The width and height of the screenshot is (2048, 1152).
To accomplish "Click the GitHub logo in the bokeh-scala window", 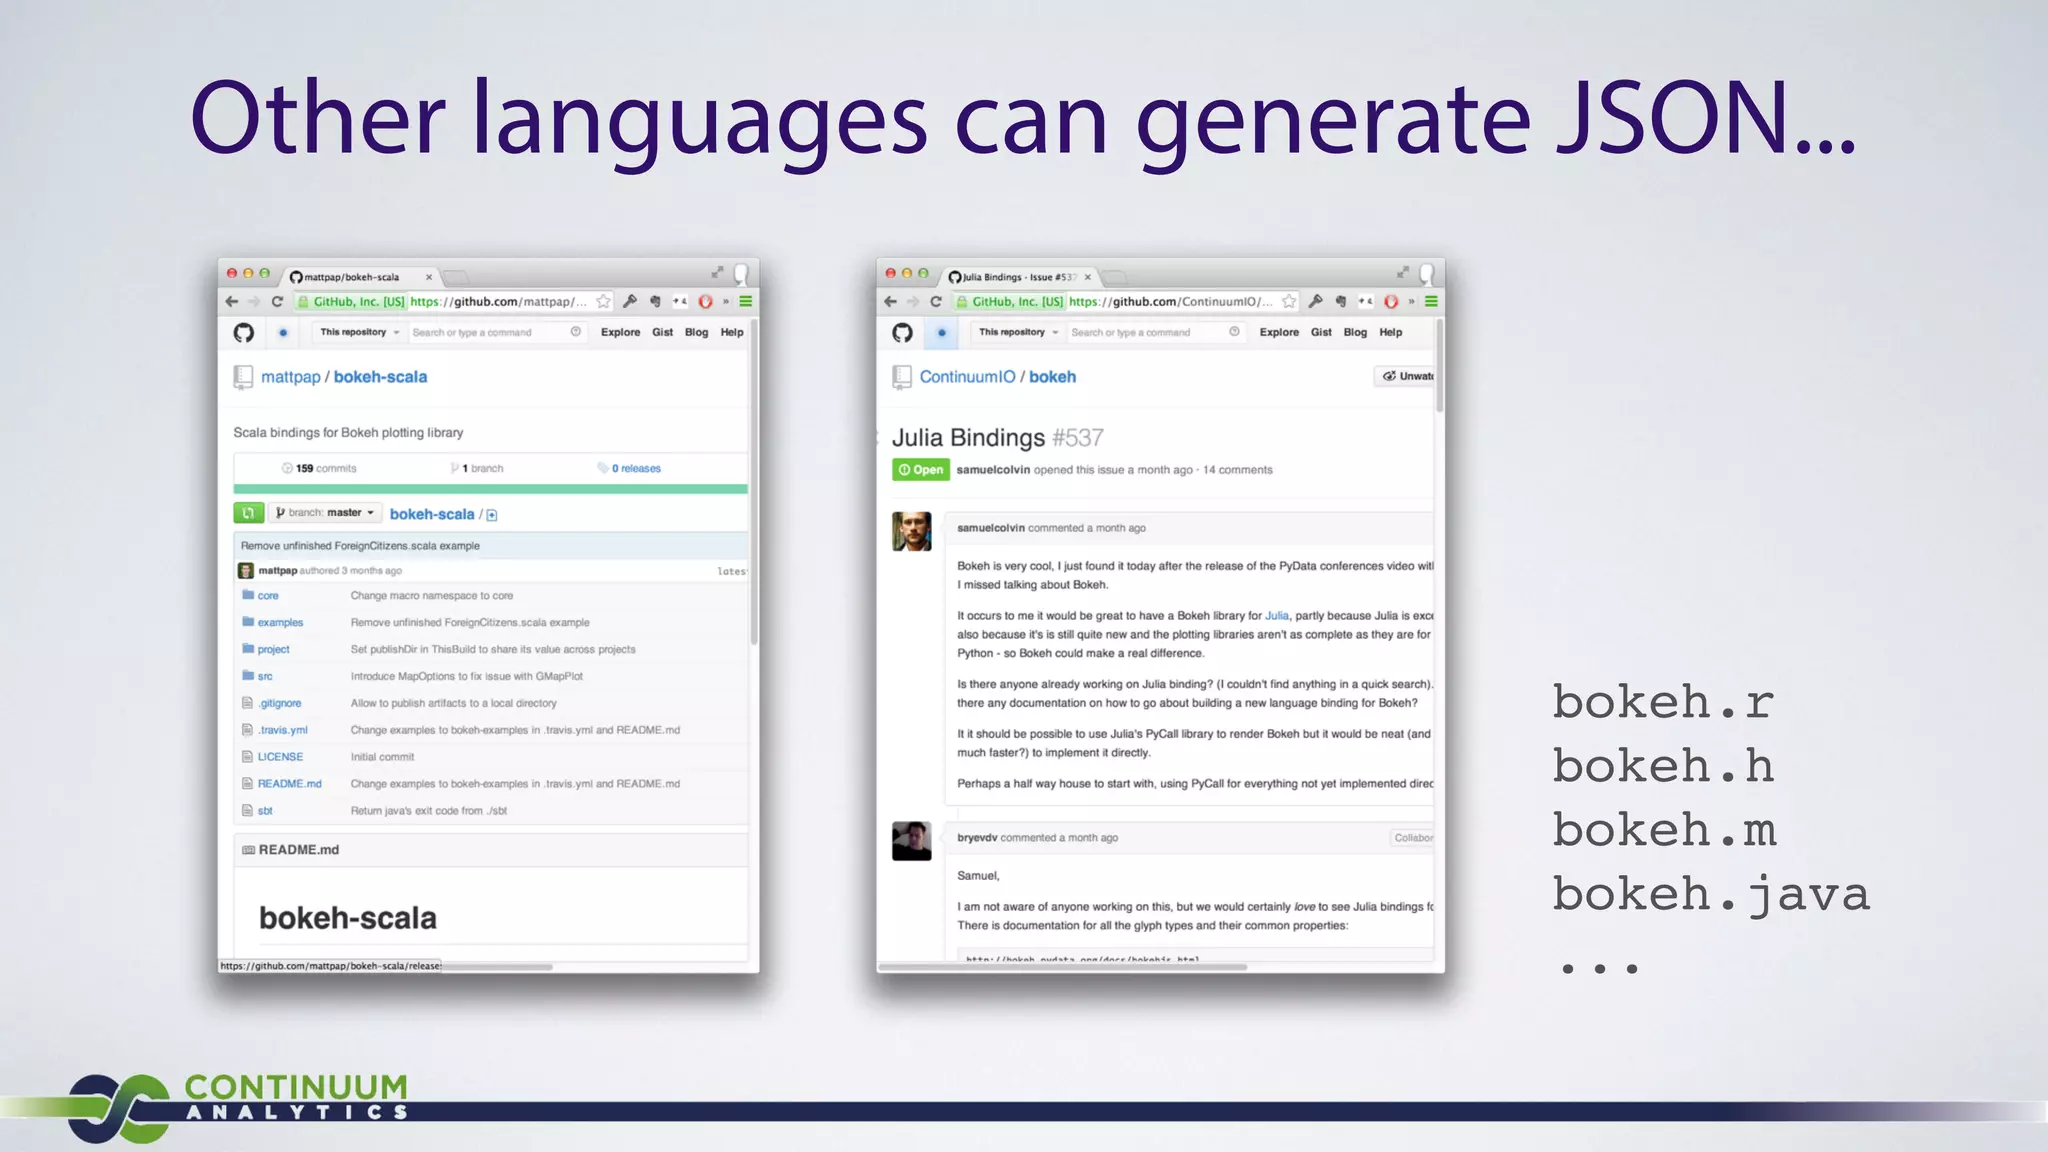I will pyautogui.click(x=243, y=333).
